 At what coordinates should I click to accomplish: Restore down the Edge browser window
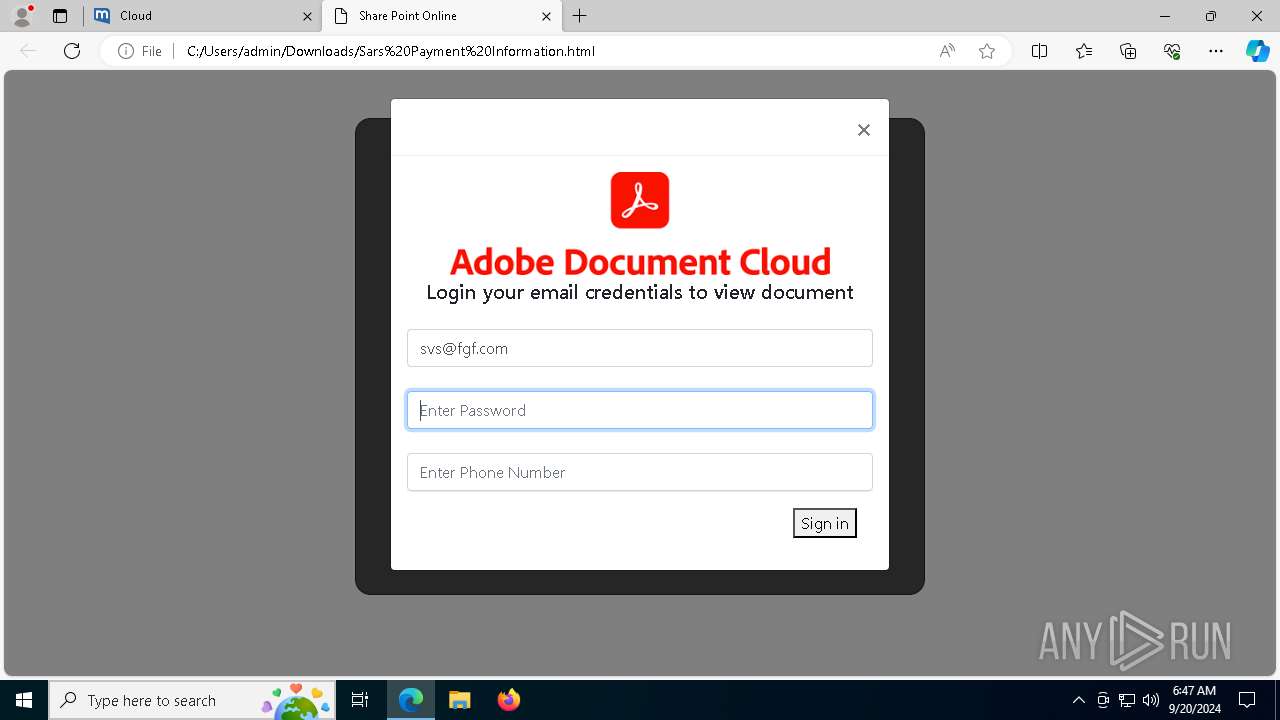coord(1211,16)
